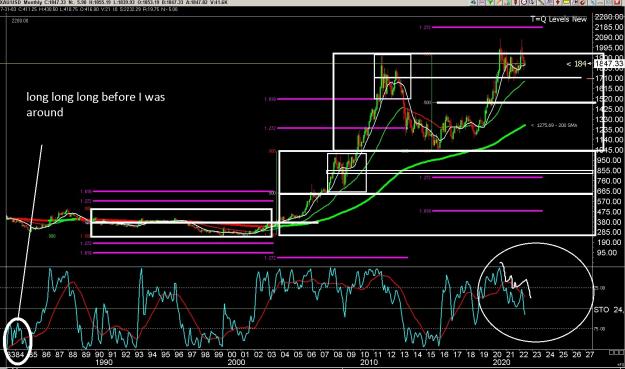The height and width of the screenshot is (369, 625).
Task: Click the 2000 decade label on time axis
Action: coord(236,363)
